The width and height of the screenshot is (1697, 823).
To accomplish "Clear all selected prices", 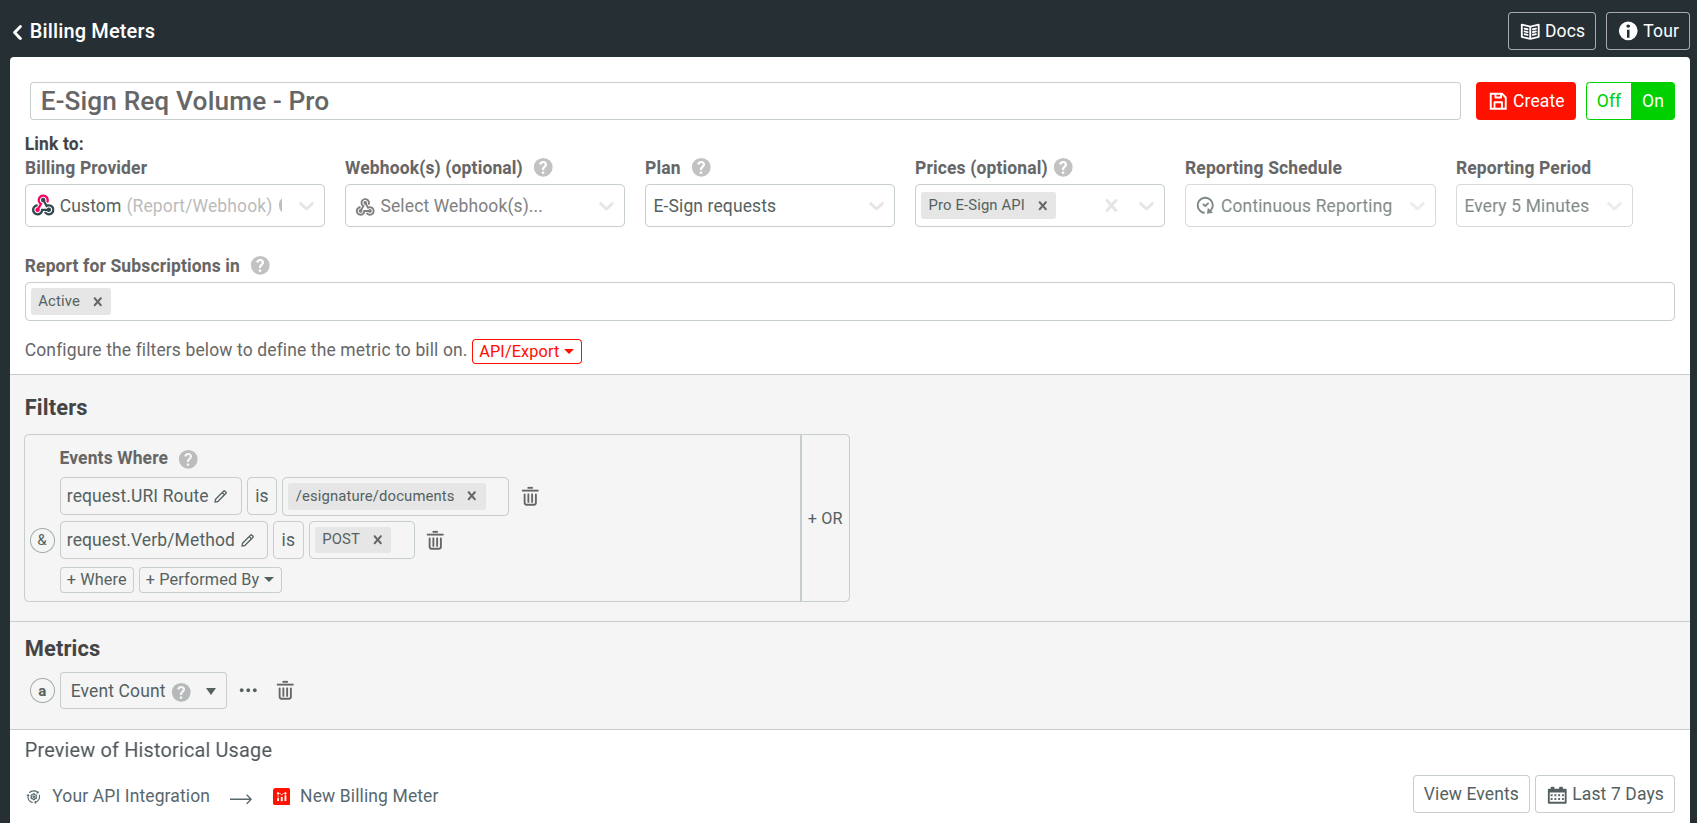I will click(x=1111, y=205).
